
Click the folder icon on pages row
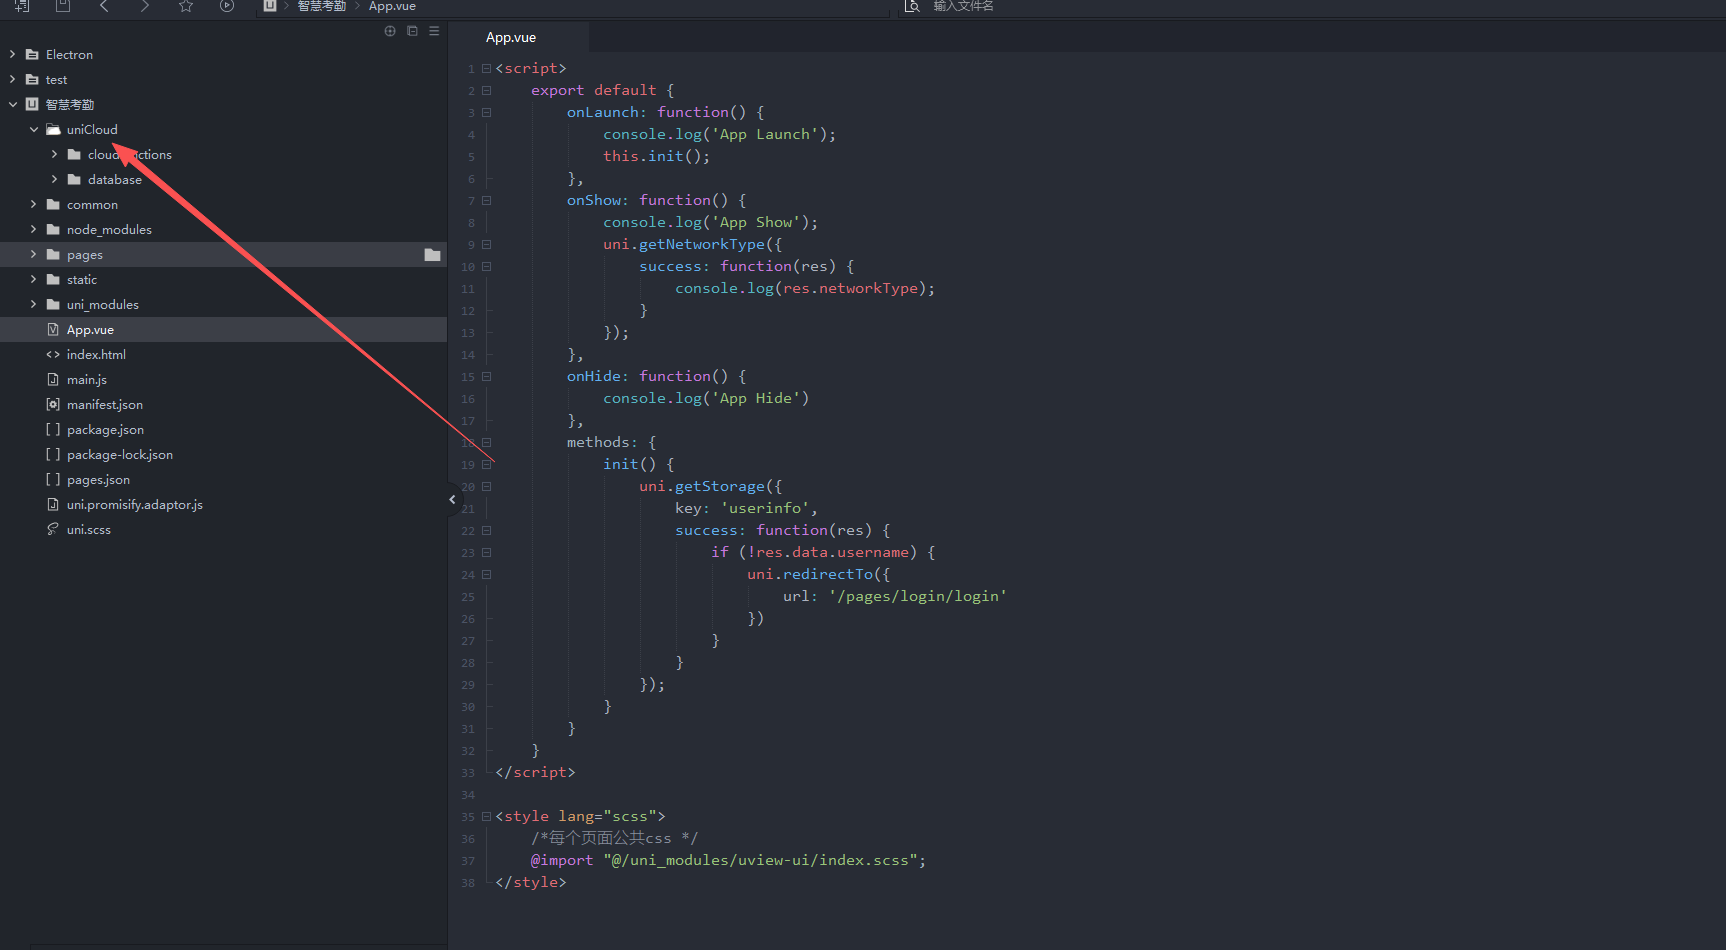click(432, 255)
